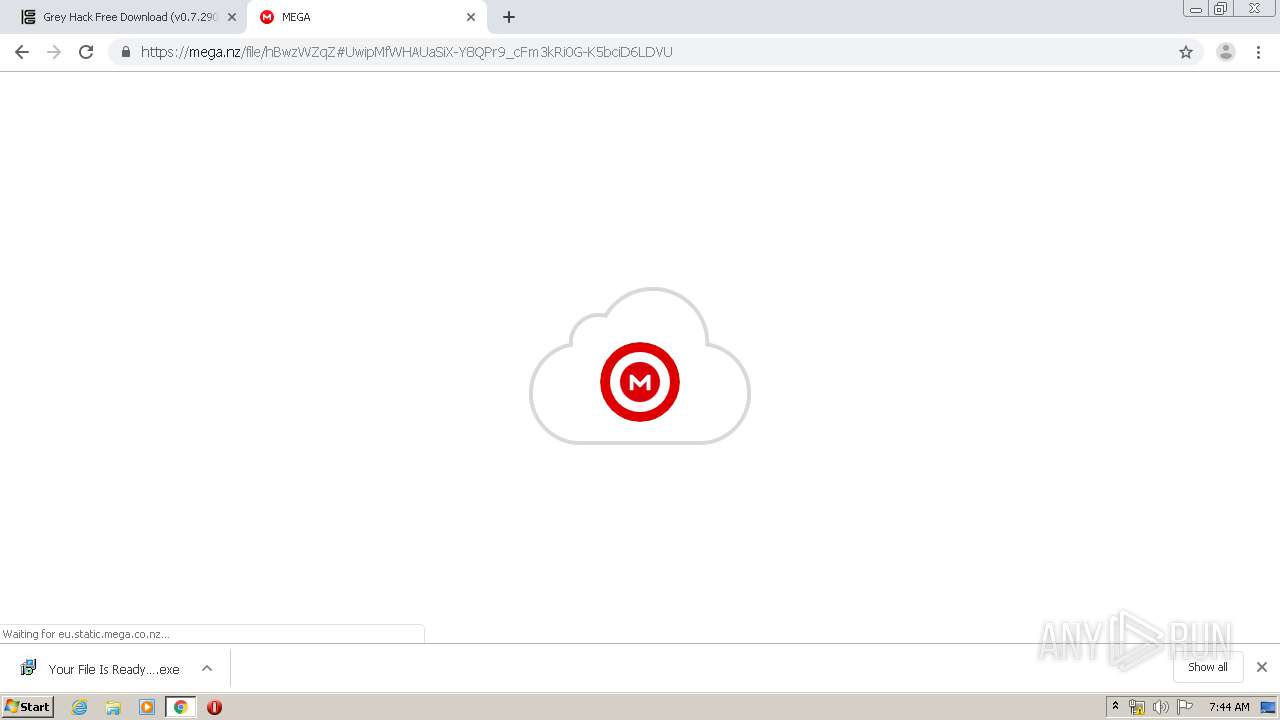Open Windows Explorer folder icon on taskbar

click(113, 707)
